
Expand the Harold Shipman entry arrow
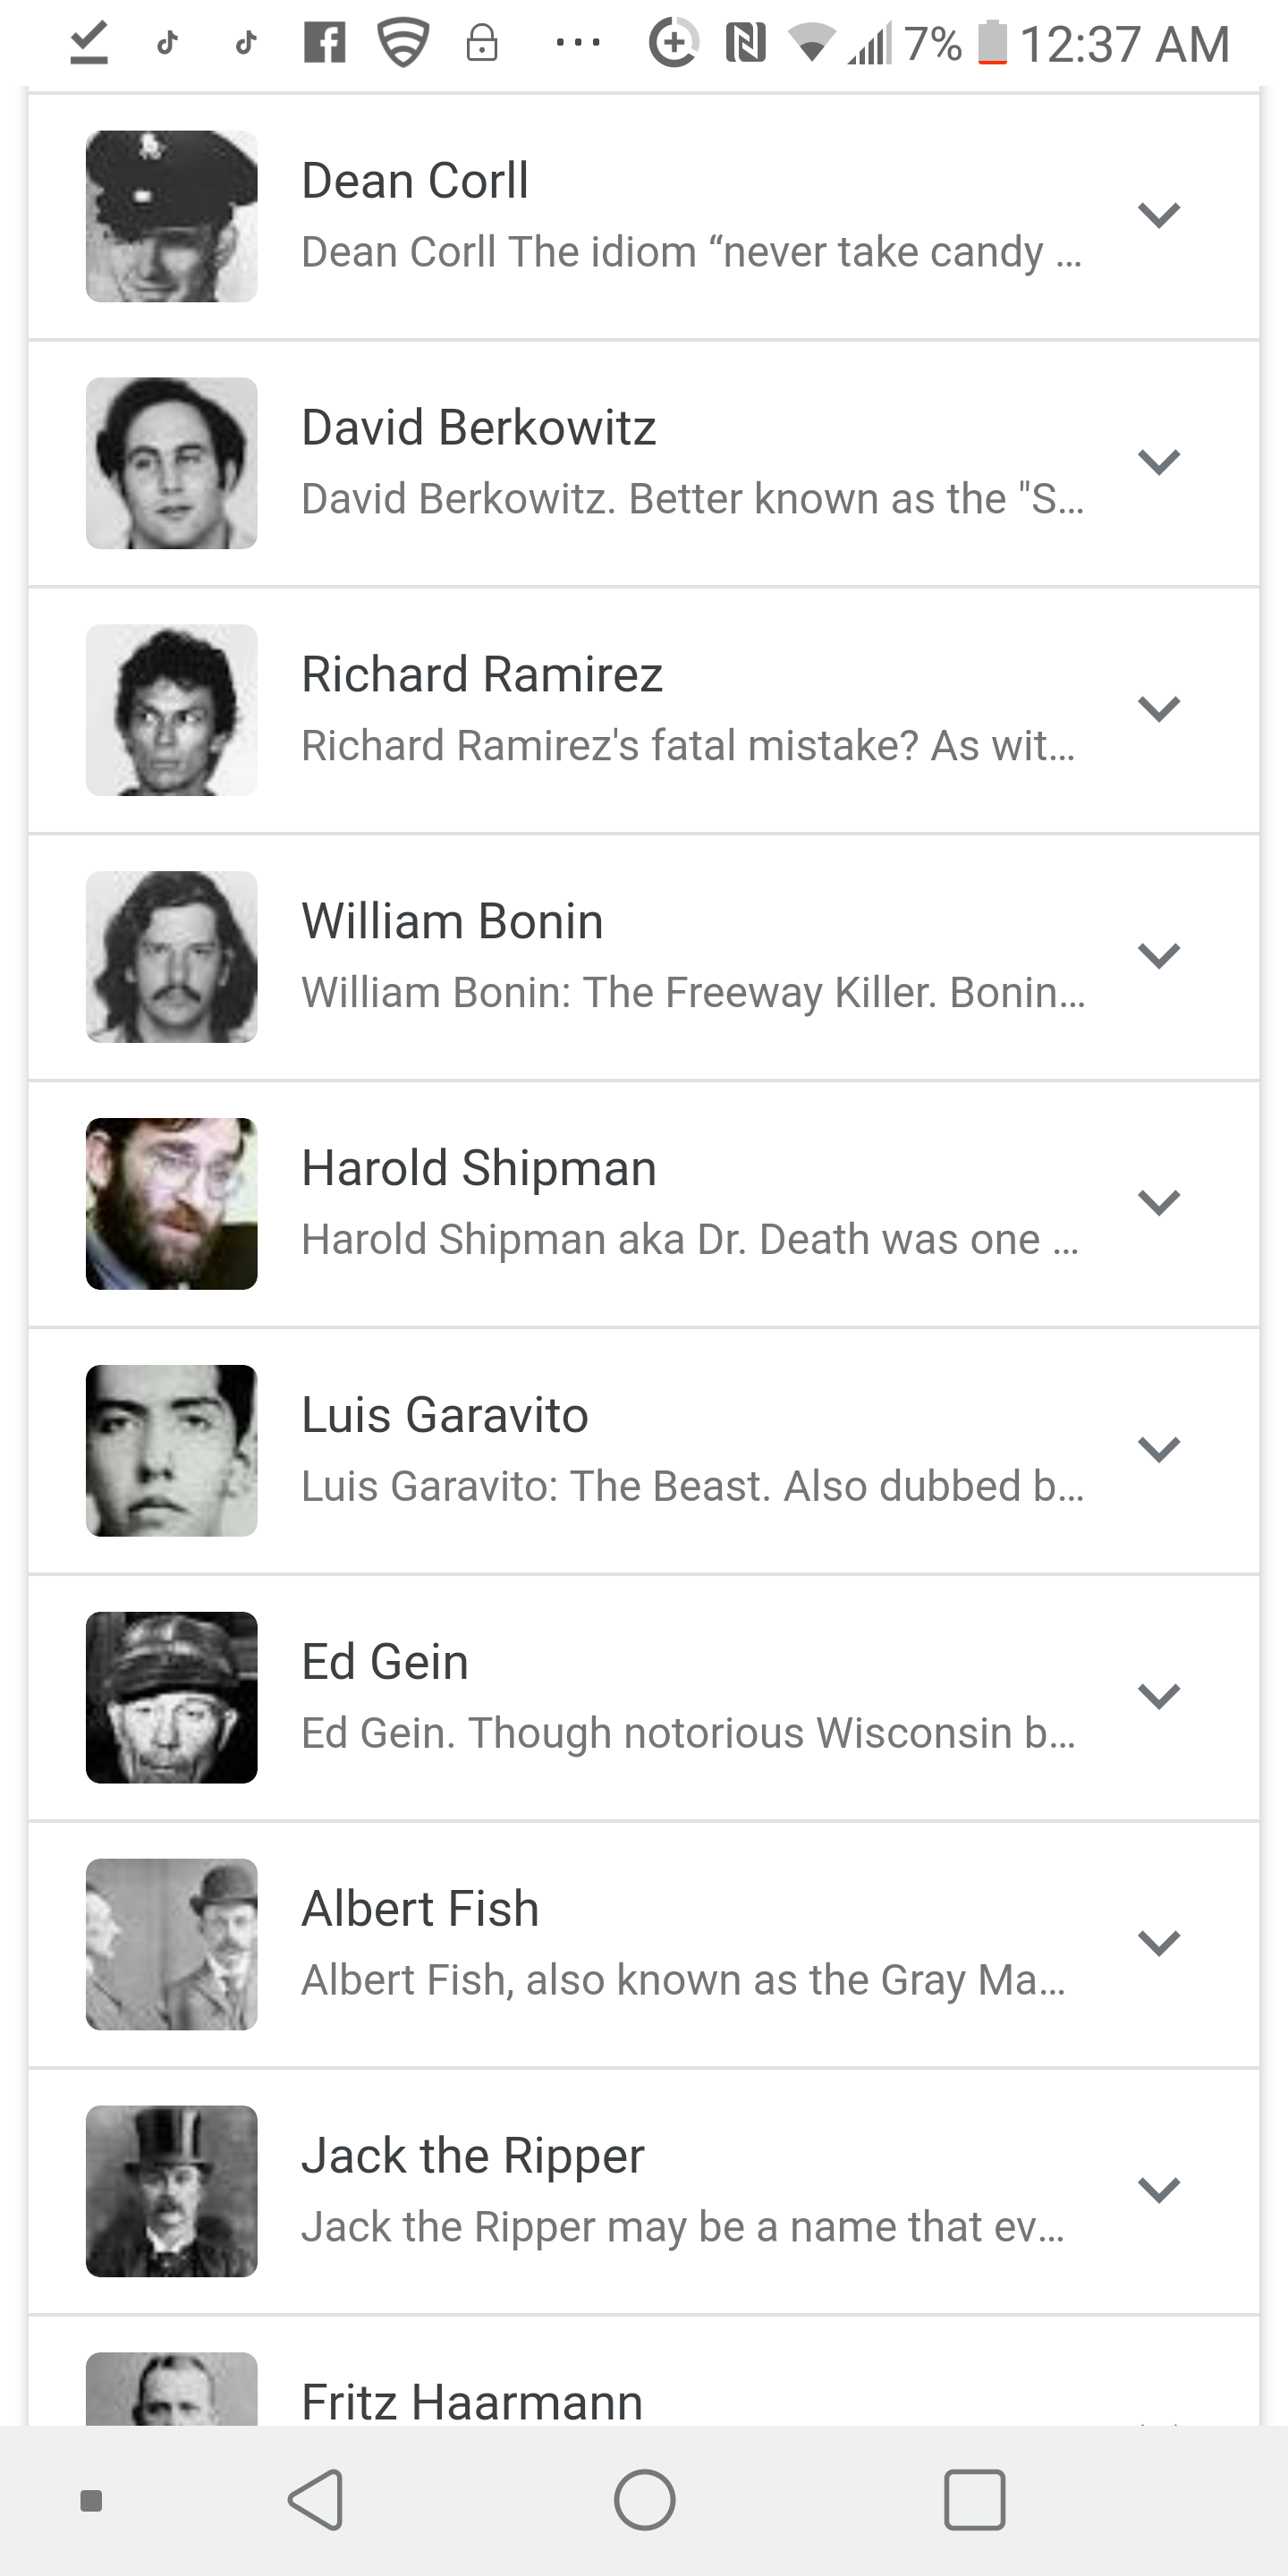1159,1202
